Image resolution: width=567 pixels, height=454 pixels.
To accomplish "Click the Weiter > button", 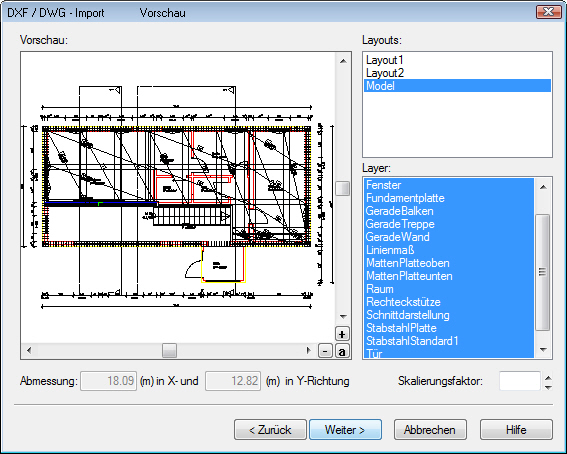I will click(345, 430).
